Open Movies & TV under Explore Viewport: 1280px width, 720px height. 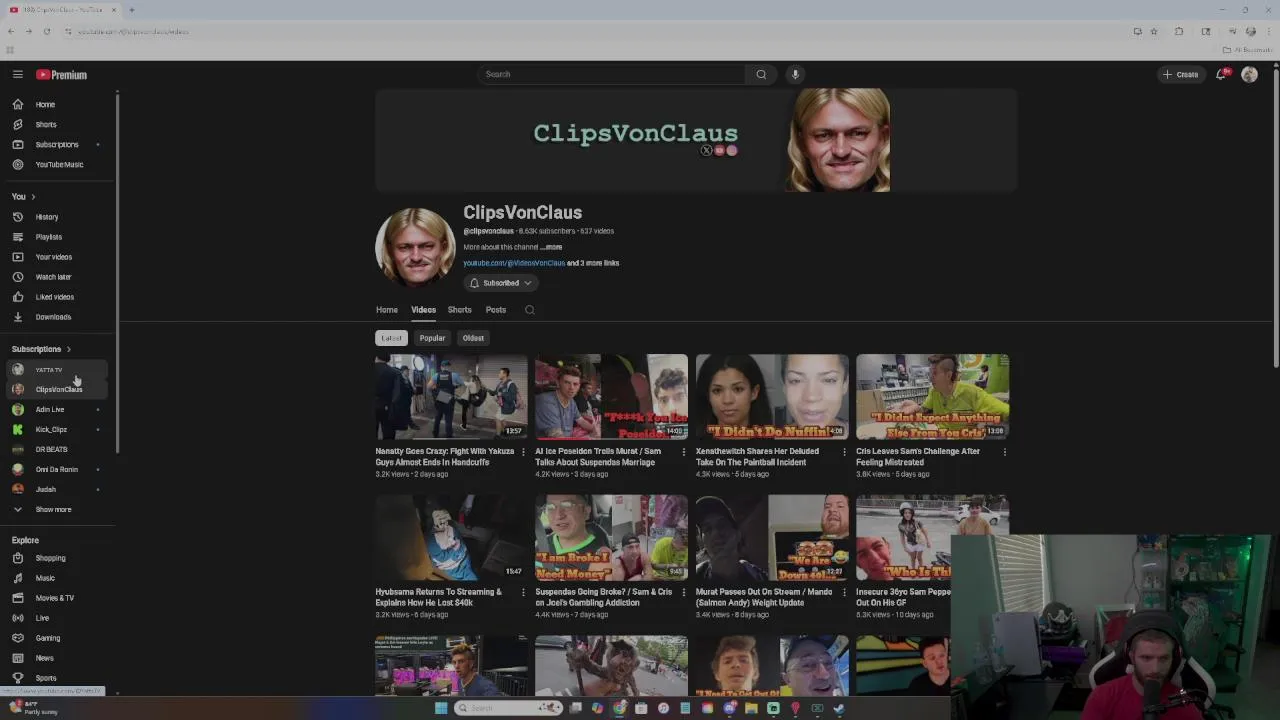58,598
